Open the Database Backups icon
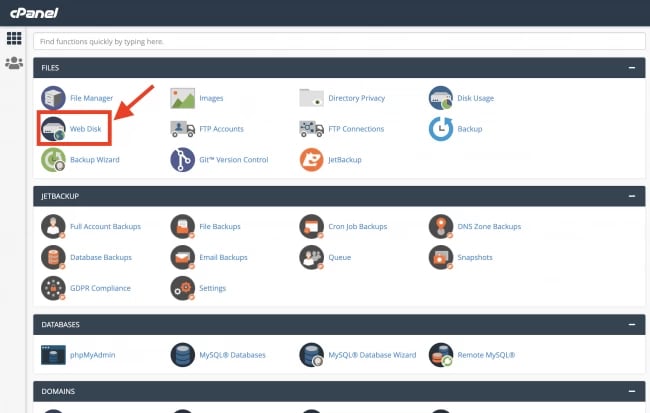Viewport: 650px width, 413px height. (x=53, y=257)
